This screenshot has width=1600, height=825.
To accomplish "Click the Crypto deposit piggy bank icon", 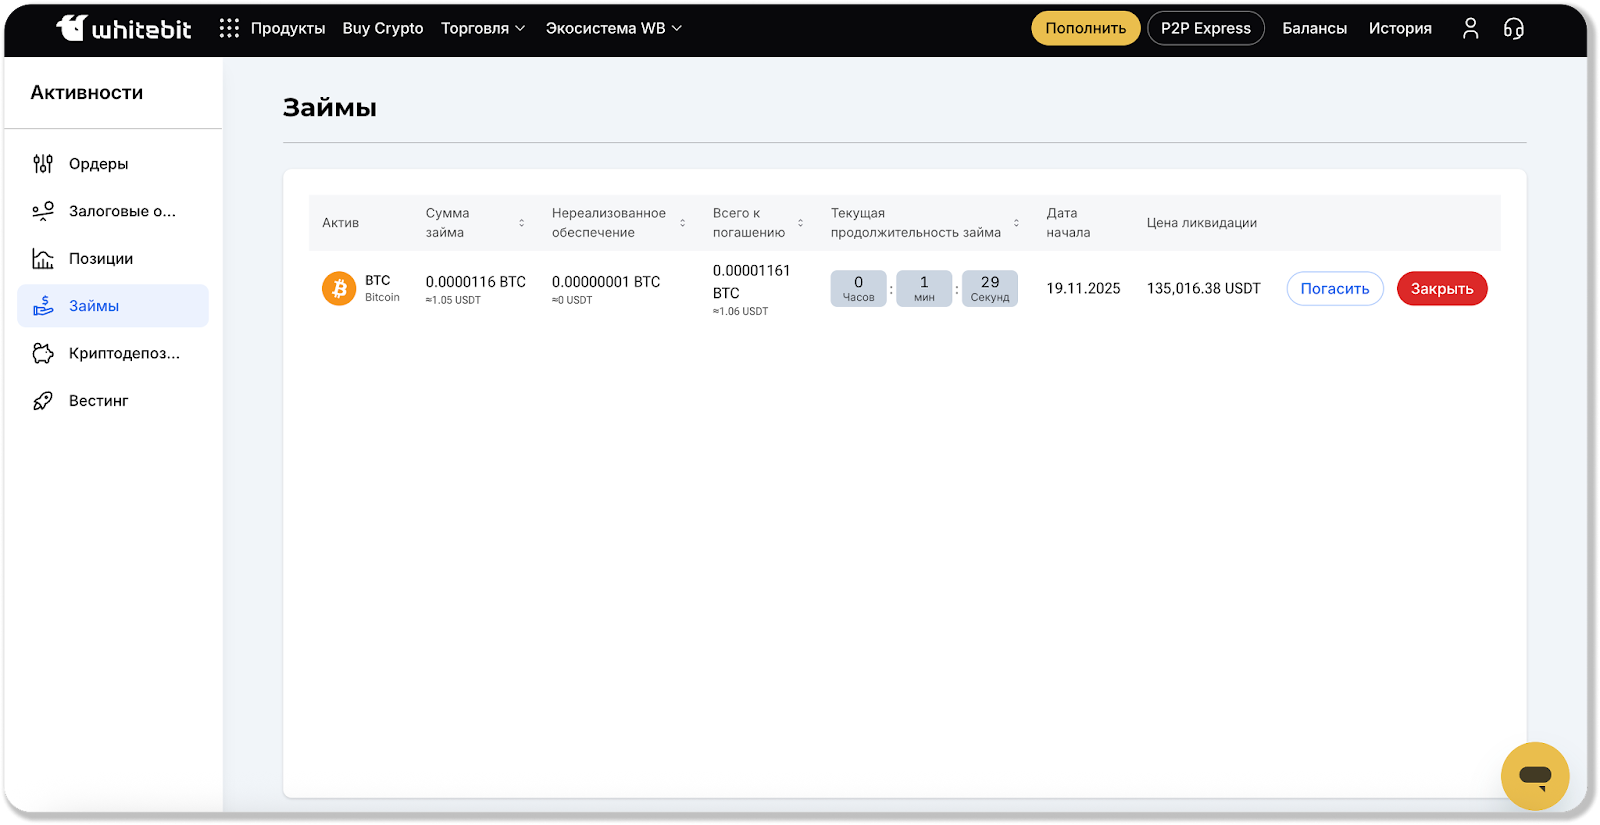I will coord(43,353).
